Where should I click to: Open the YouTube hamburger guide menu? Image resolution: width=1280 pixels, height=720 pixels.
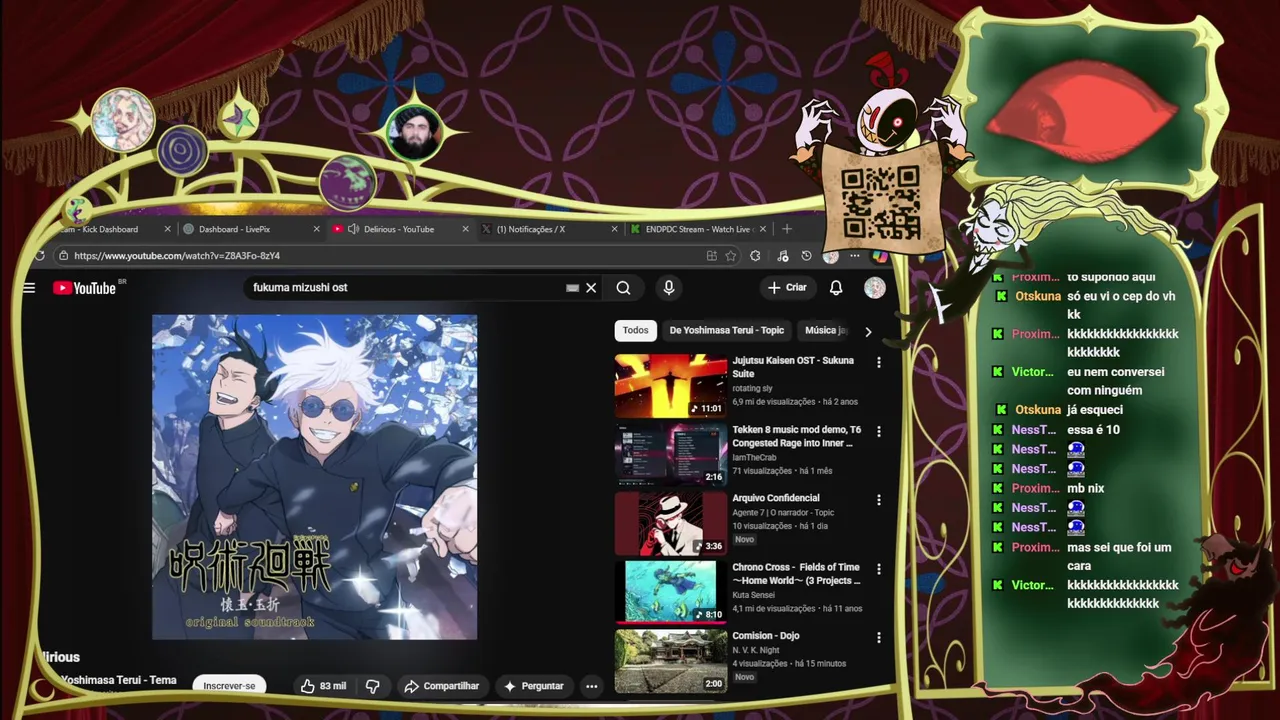coord(29,288)
